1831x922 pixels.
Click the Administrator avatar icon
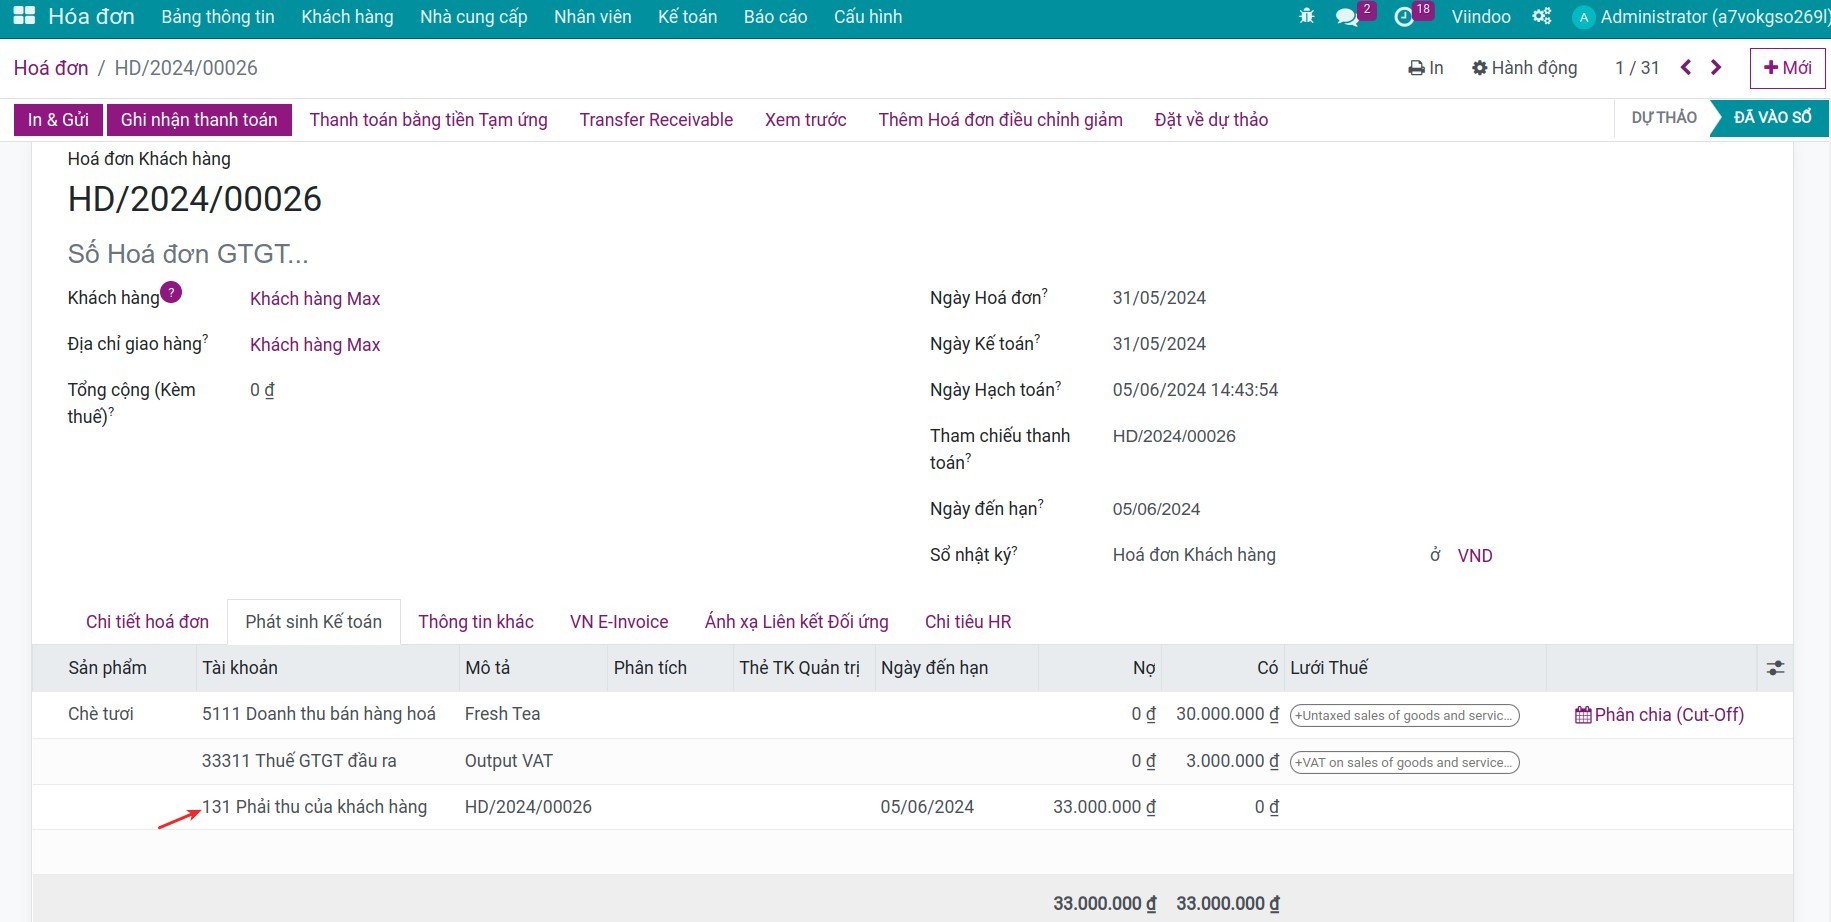1584,17
